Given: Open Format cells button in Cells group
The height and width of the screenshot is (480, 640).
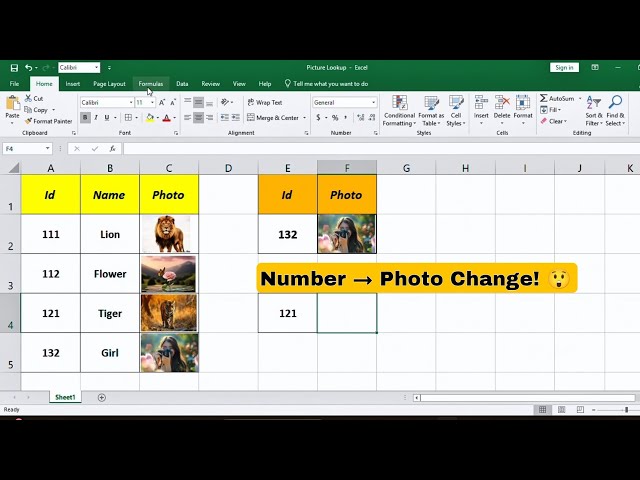Looking at the screenshot, I should (x=523, y=111).
